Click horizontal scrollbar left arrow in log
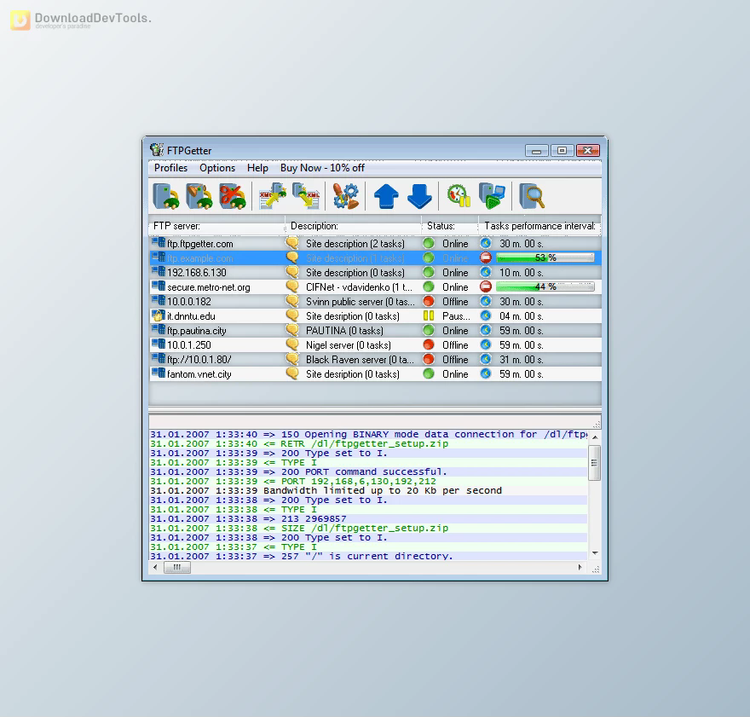This screenshot has height=717, width=750. [x=155, y=567]
